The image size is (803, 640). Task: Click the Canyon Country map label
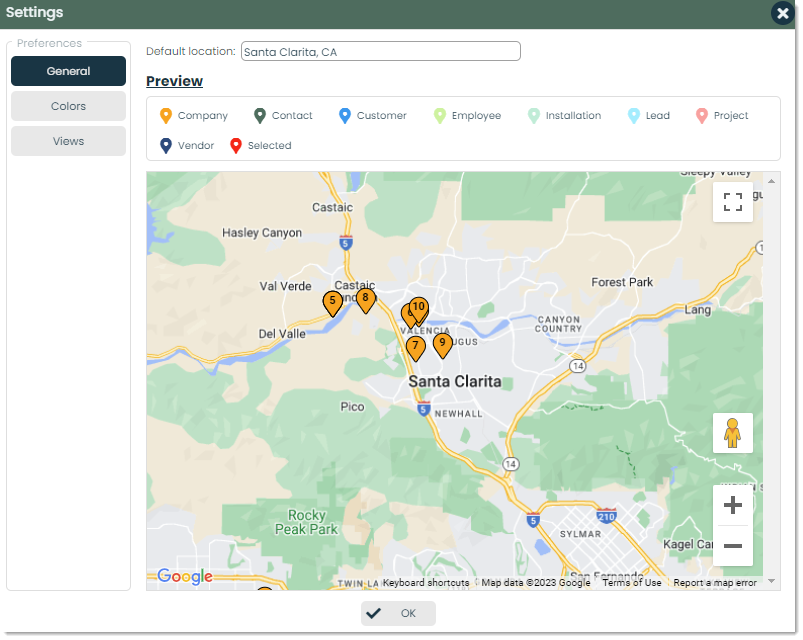pos(559,324)
